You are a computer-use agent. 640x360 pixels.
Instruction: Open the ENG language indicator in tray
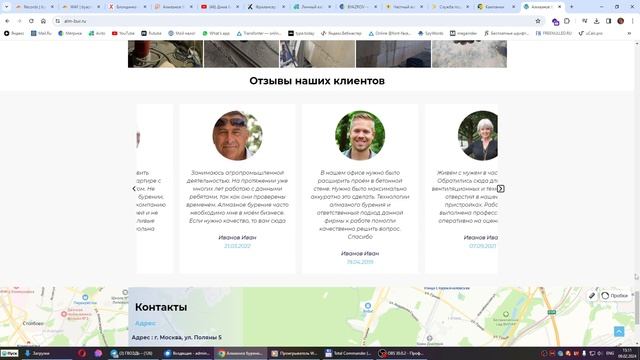click(x=610, y=353)
